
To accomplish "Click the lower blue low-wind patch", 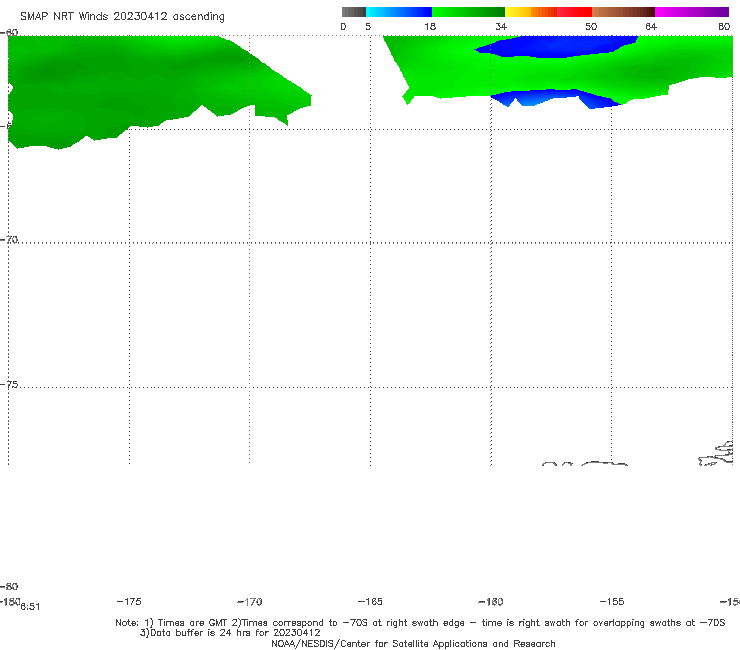I will [x=555, y=98].
